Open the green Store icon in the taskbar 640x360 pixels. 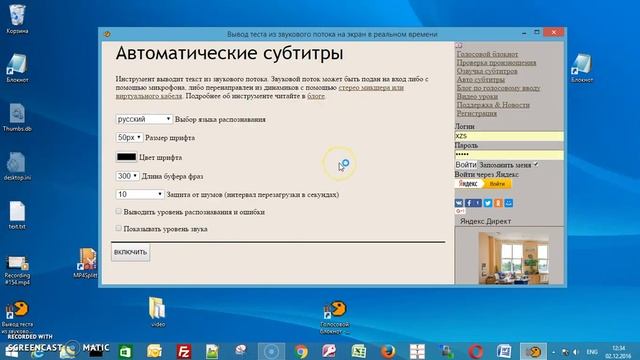125,351
